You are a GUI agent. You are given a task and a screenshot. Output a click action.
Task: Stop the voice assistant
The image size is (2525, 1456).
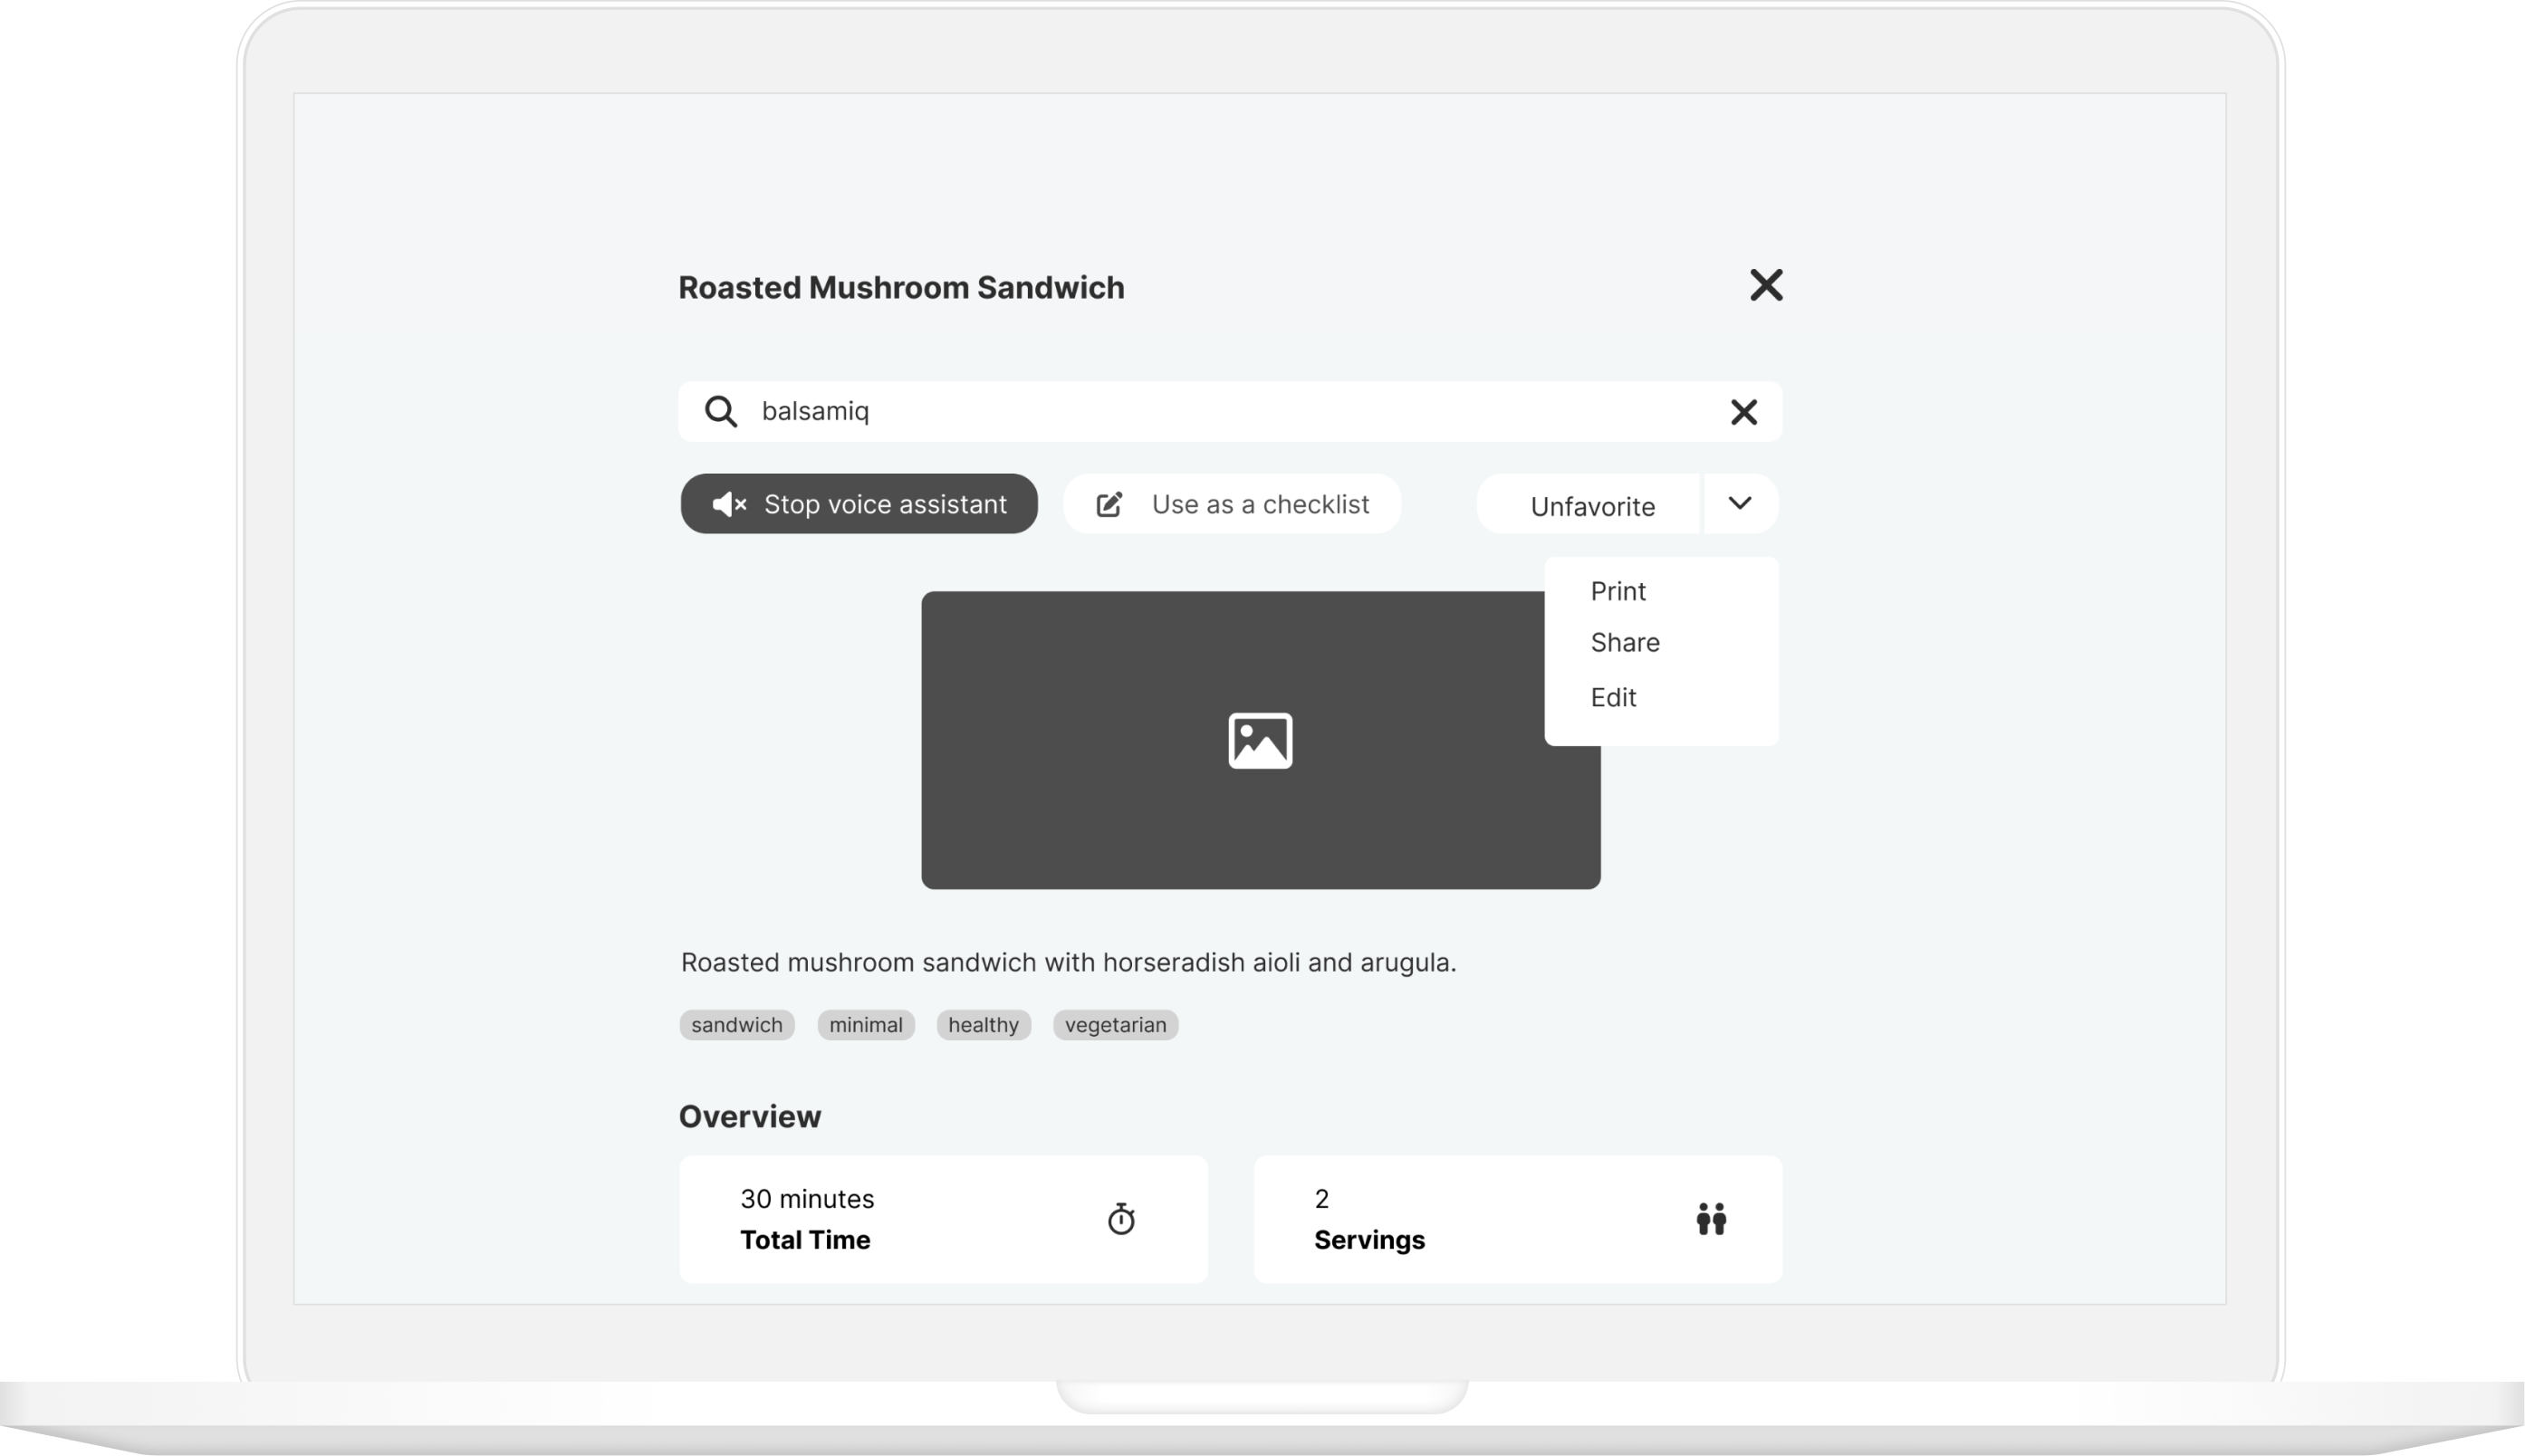(x=859, y=504)
